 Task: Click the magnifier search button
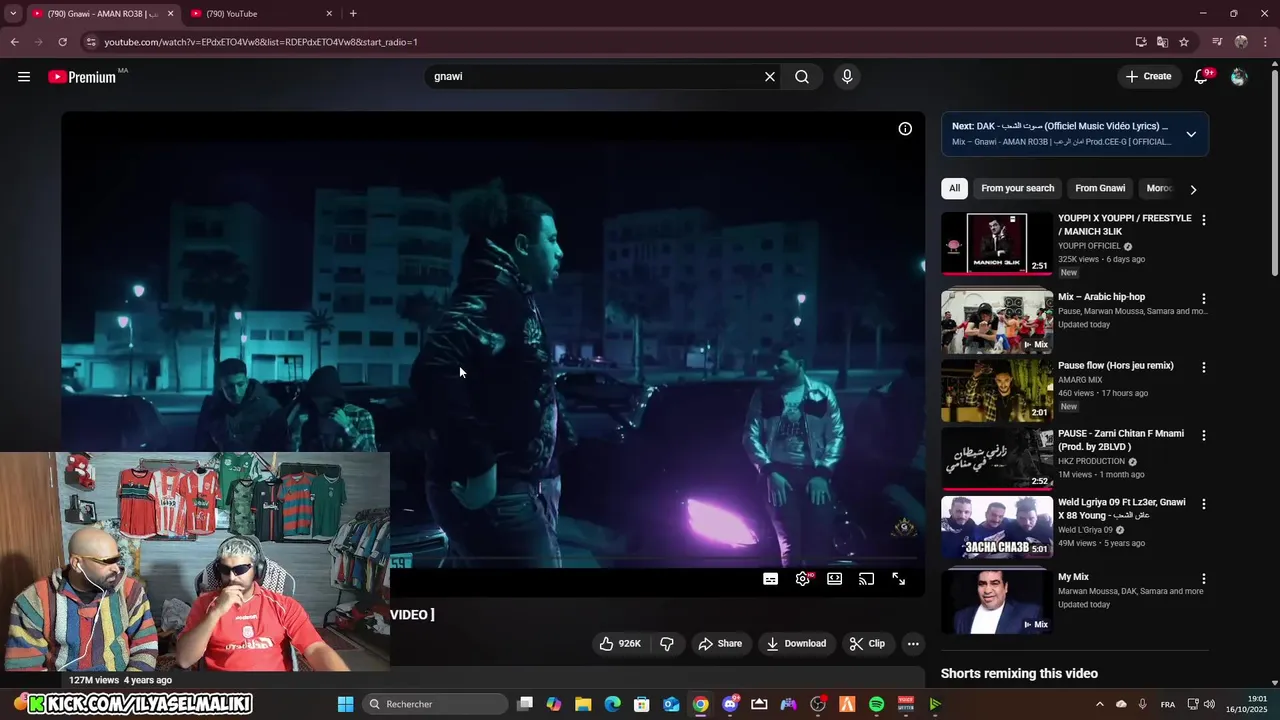click(x=802, y=76)
